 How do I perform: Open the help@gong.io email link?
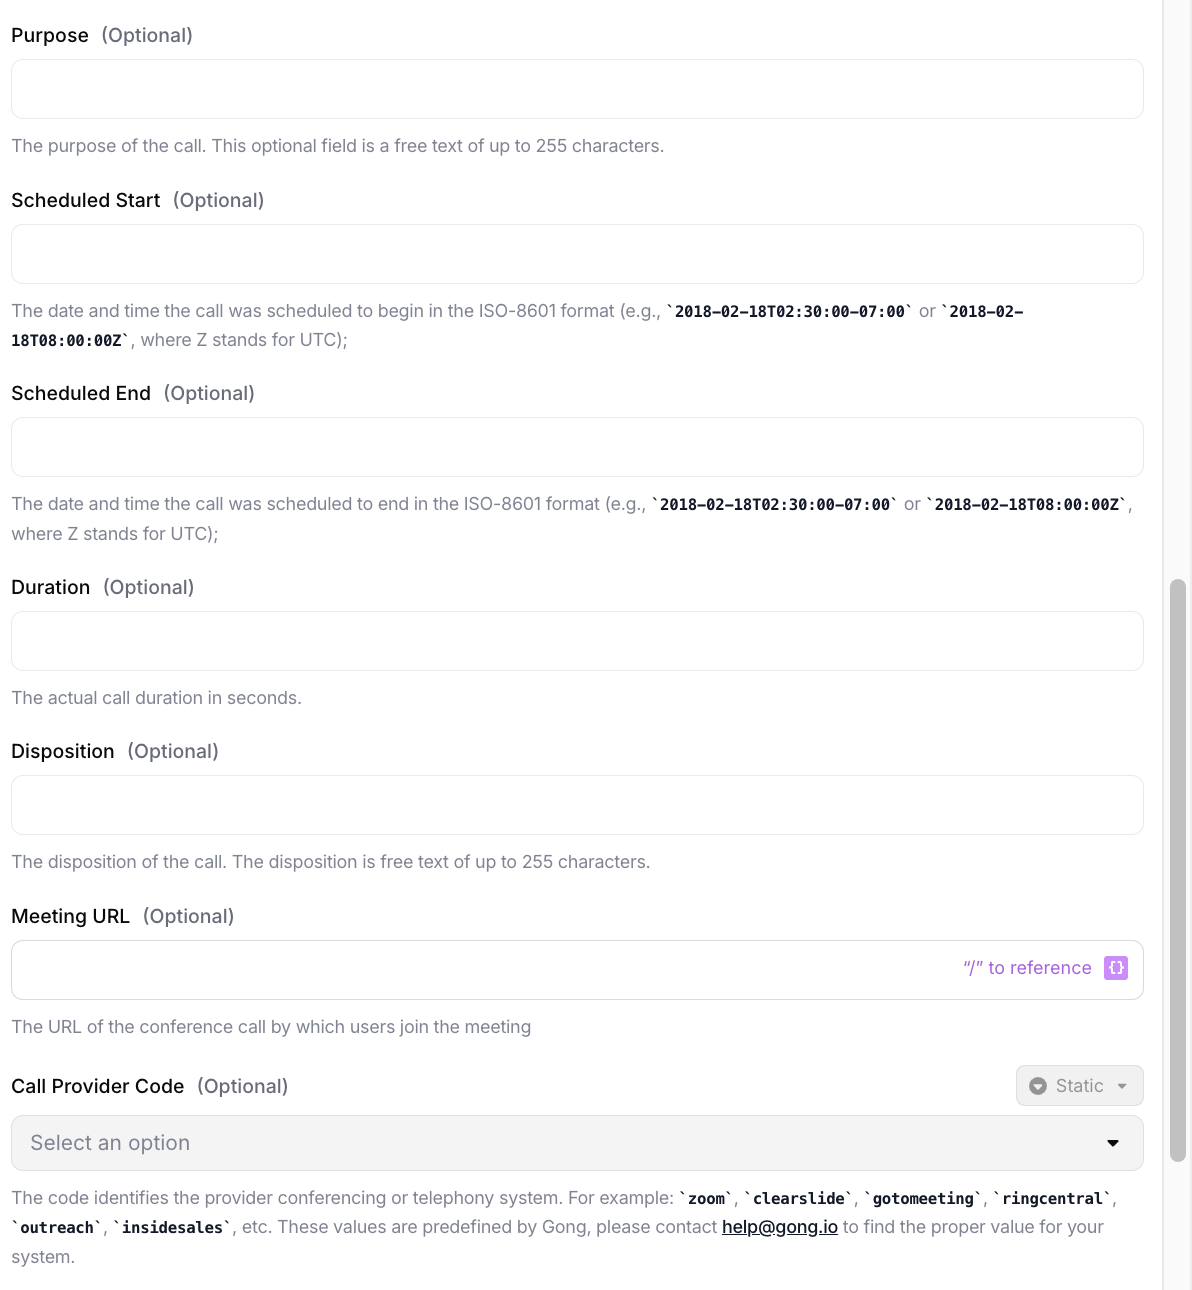pos(779,1227)
